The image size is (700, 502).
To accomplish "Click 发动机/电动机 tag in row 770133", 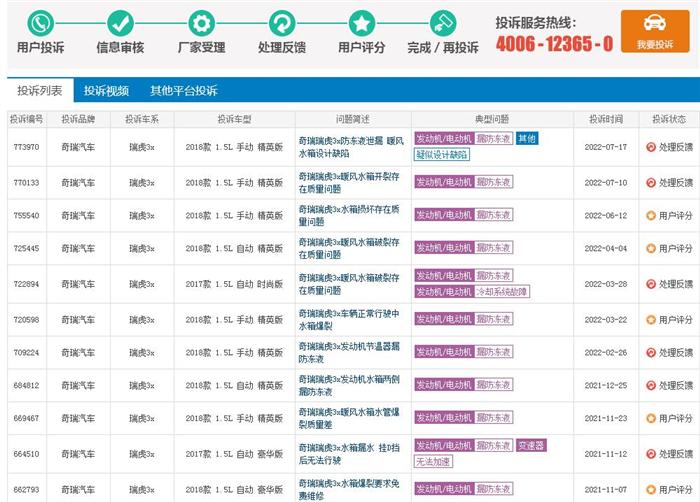I will [x=444, y=182].
